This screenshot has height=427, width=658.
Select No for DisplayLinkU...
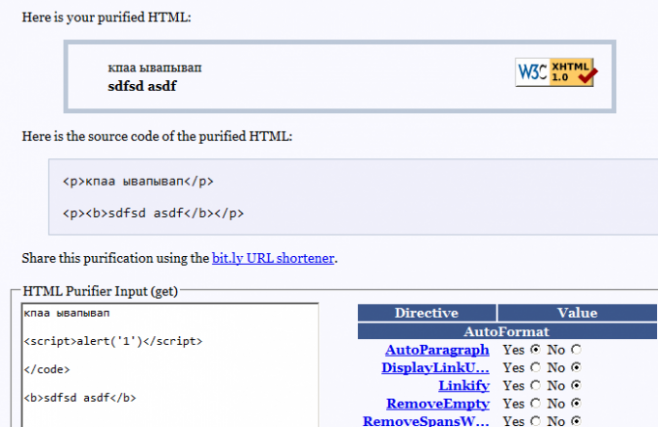576,367
